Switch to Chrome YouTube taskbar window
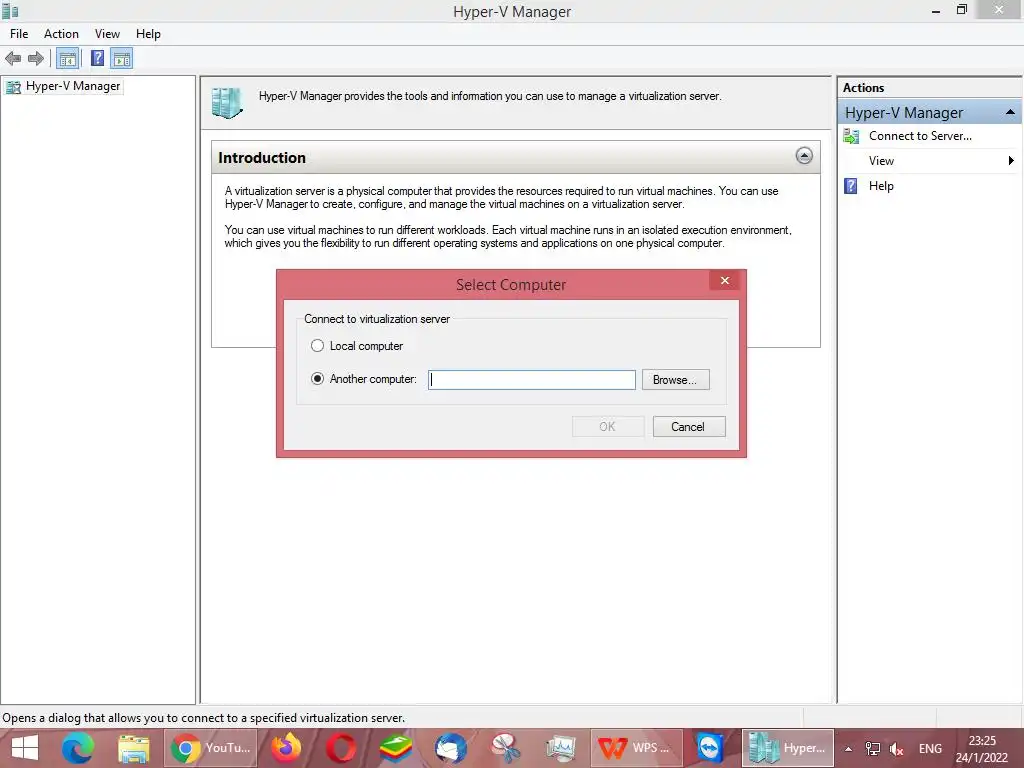Image resolution: width=1024 pixels, height=768 pixels. [x=210, y=748]
